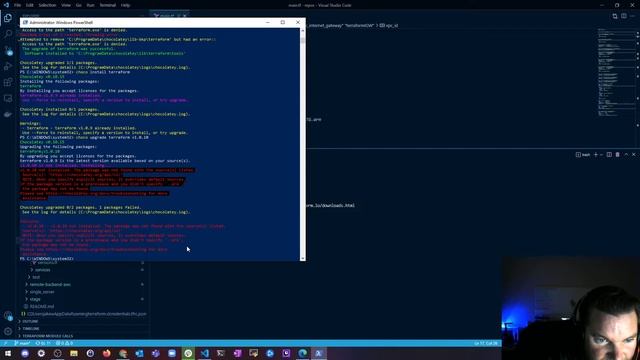Expand the single_server folder
This screenshot has height=360, width=640.
click(42, 292)
